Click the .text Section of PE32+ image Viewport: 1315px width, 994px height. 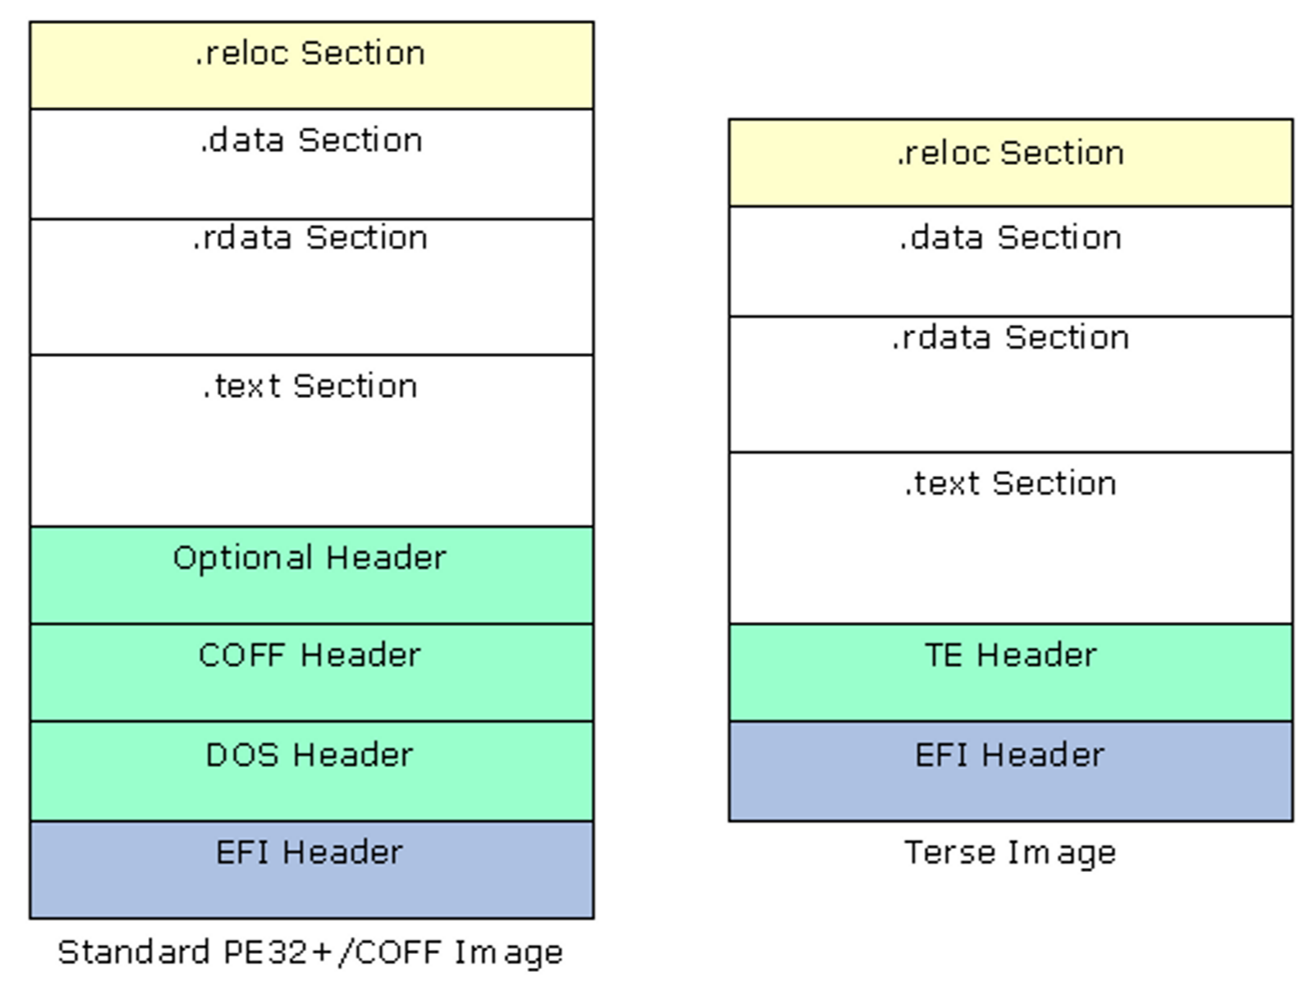click(311, 441)
